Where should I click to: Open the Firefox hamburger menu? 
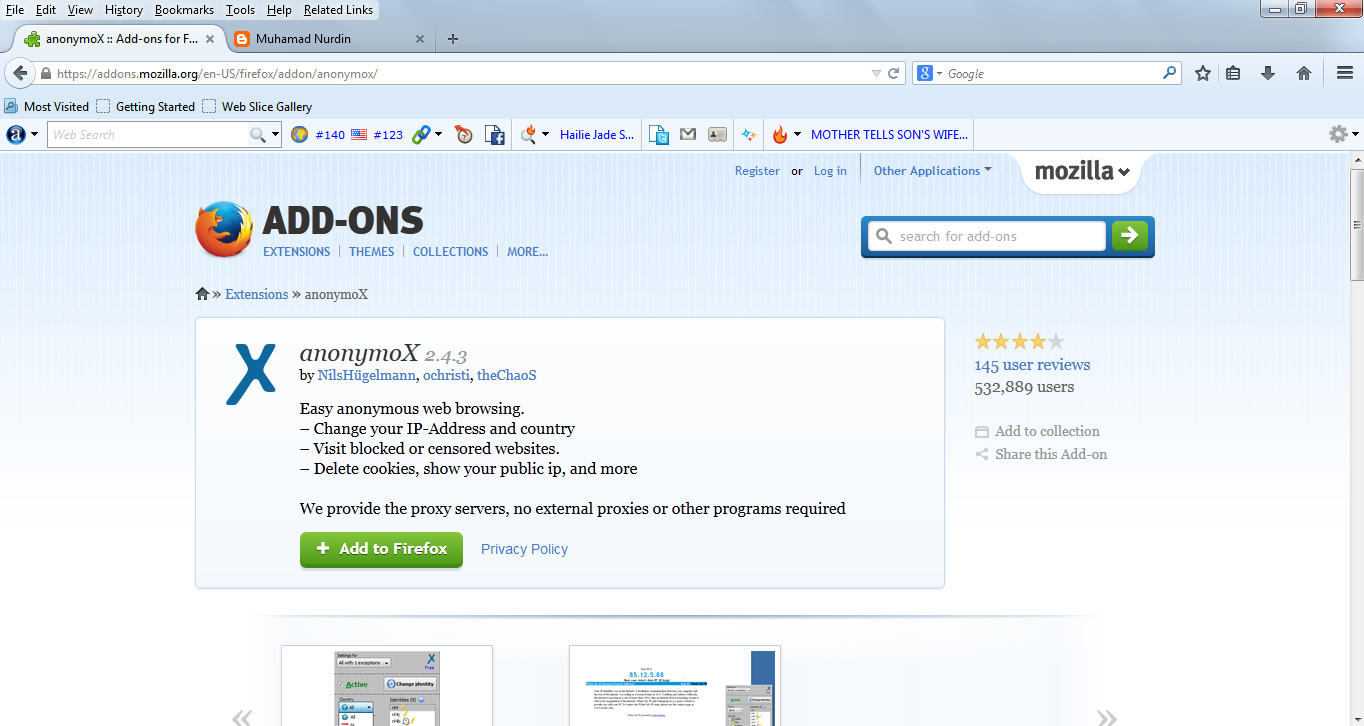tap(1344, 73)
